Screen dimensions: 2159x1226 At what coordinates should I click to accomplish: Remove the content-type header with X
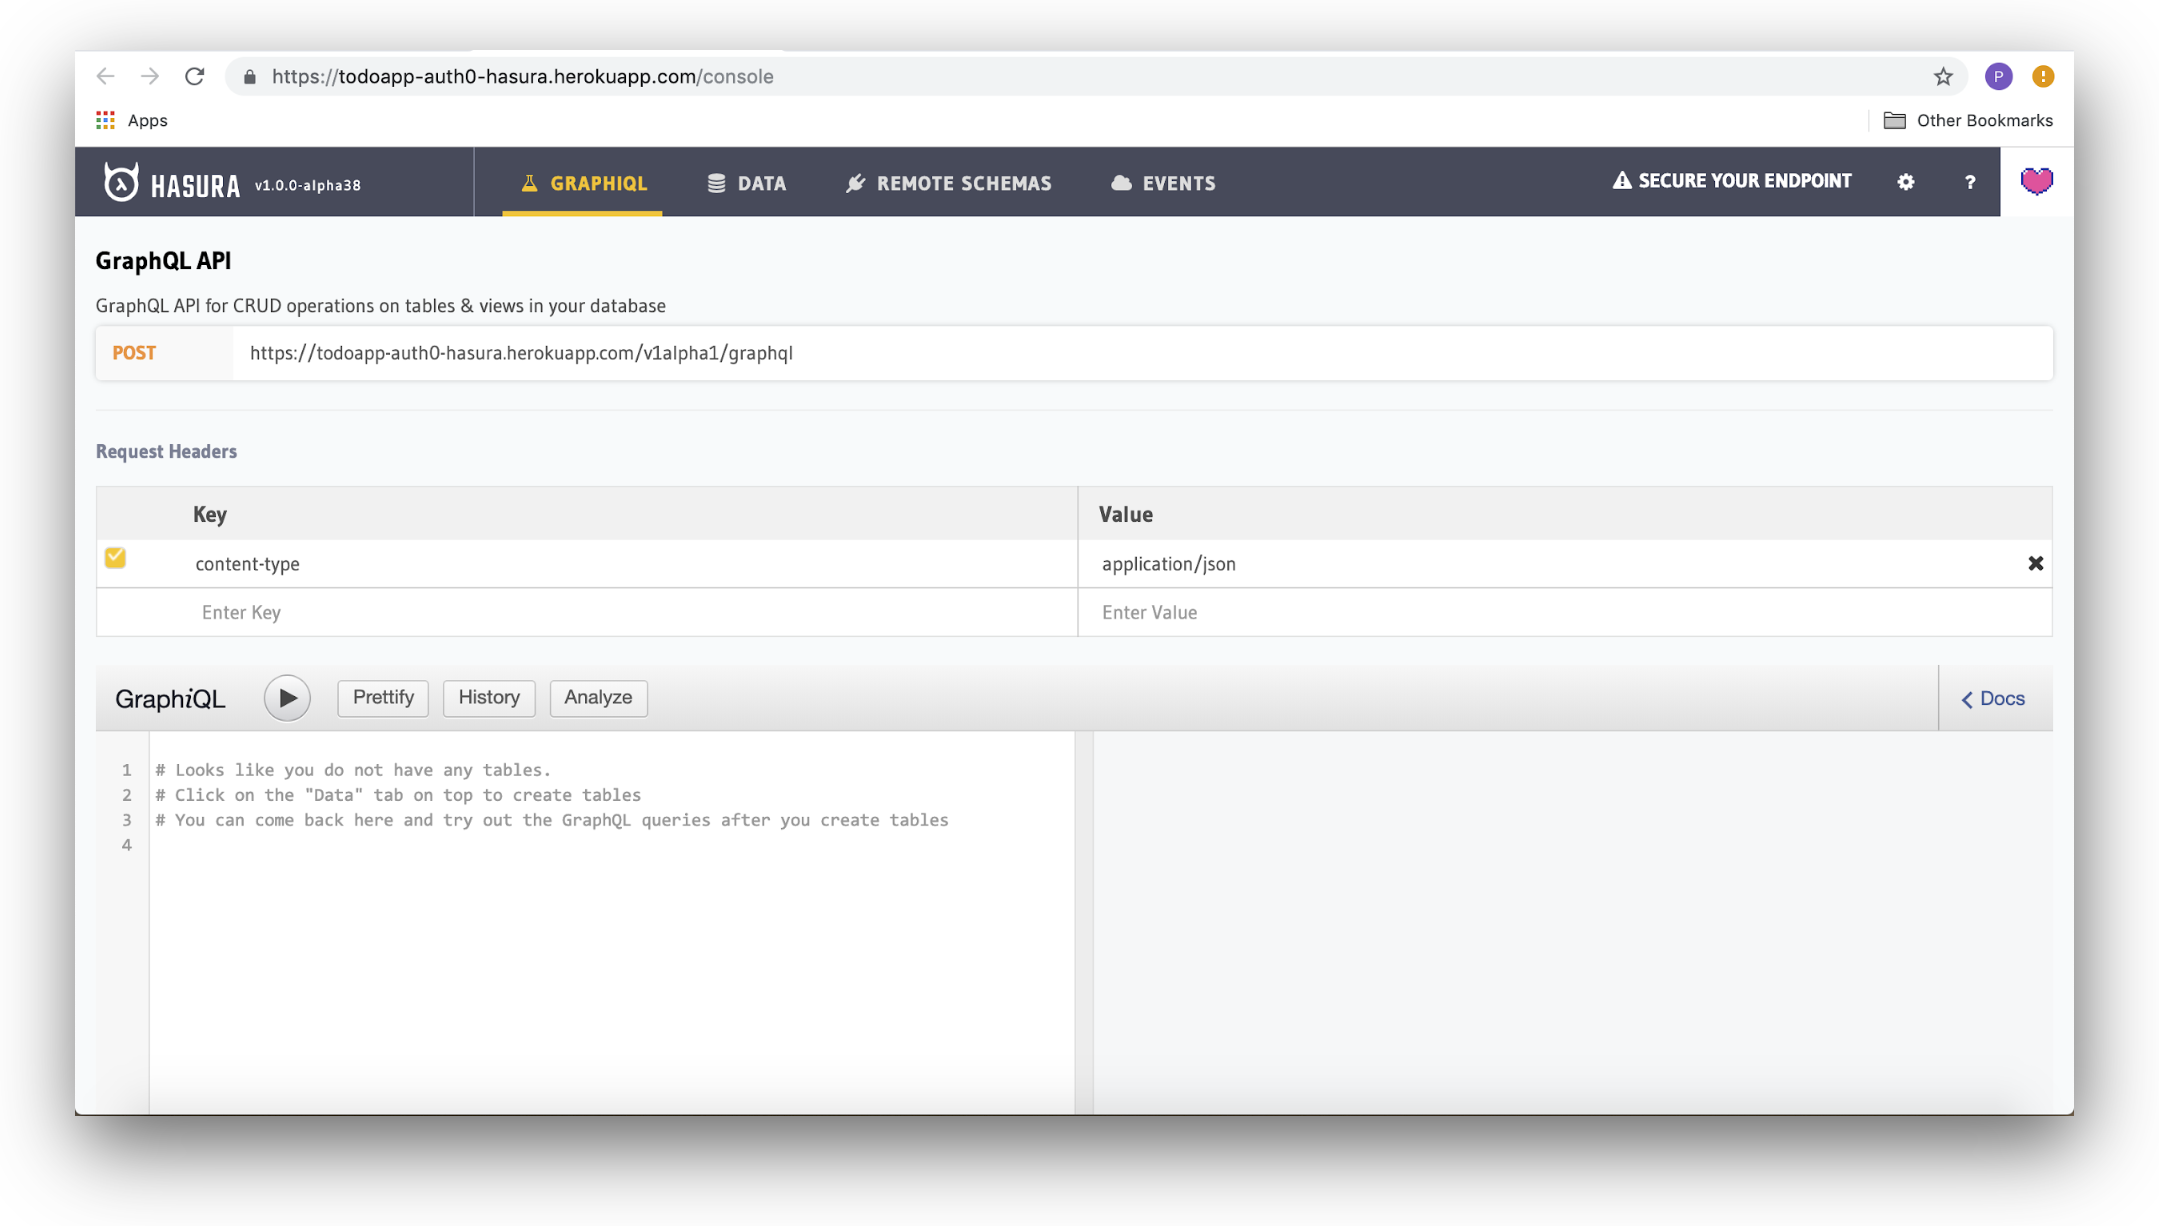tap(2035, 564)
